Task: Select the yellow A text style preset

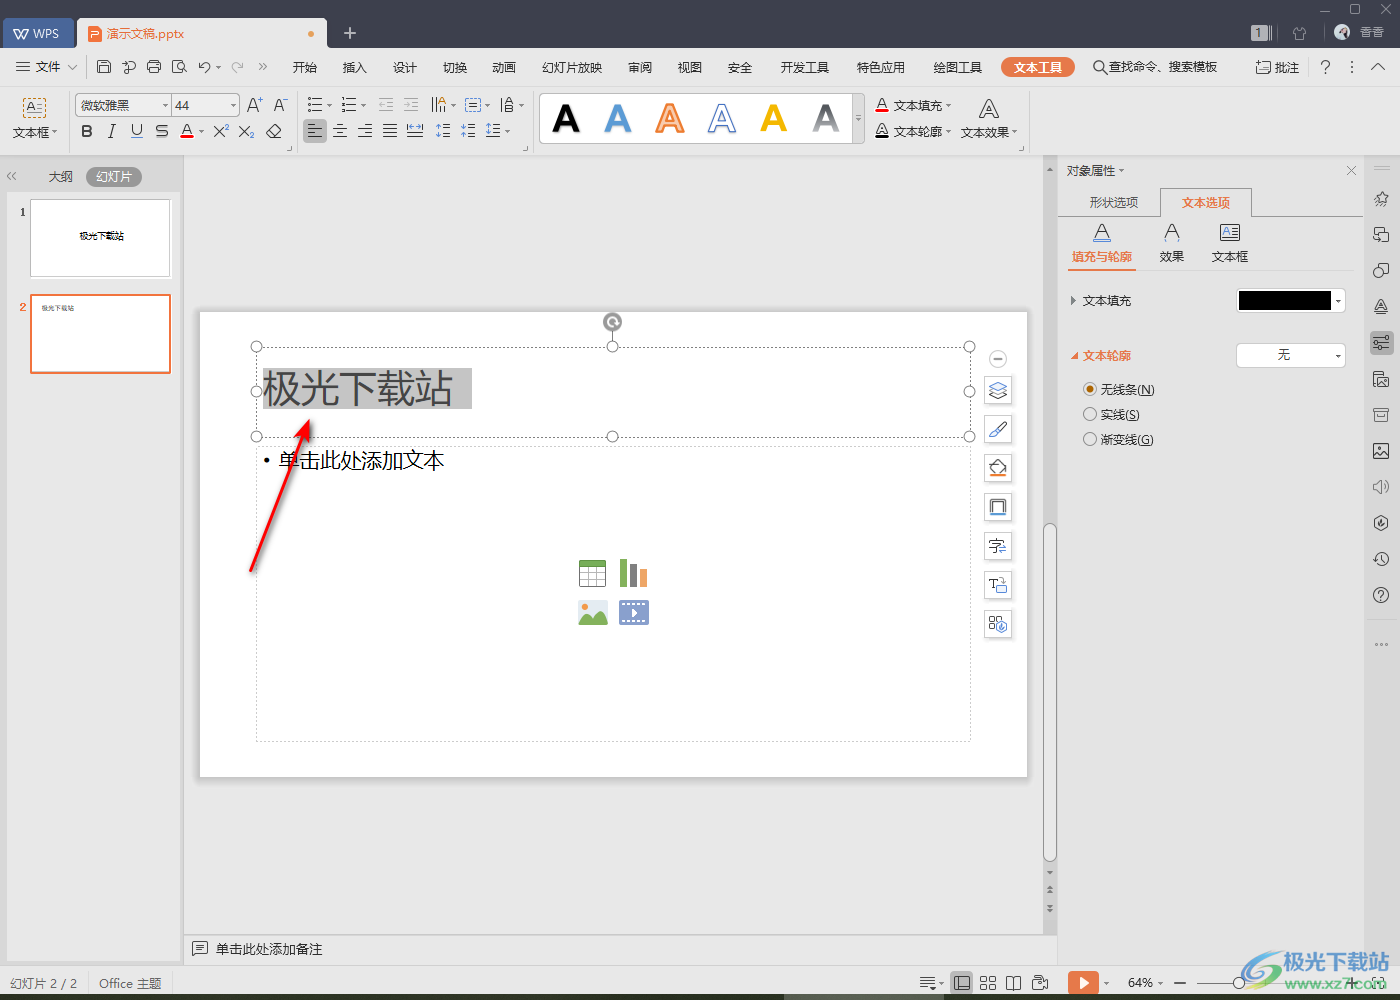Action: pos(774,119)
